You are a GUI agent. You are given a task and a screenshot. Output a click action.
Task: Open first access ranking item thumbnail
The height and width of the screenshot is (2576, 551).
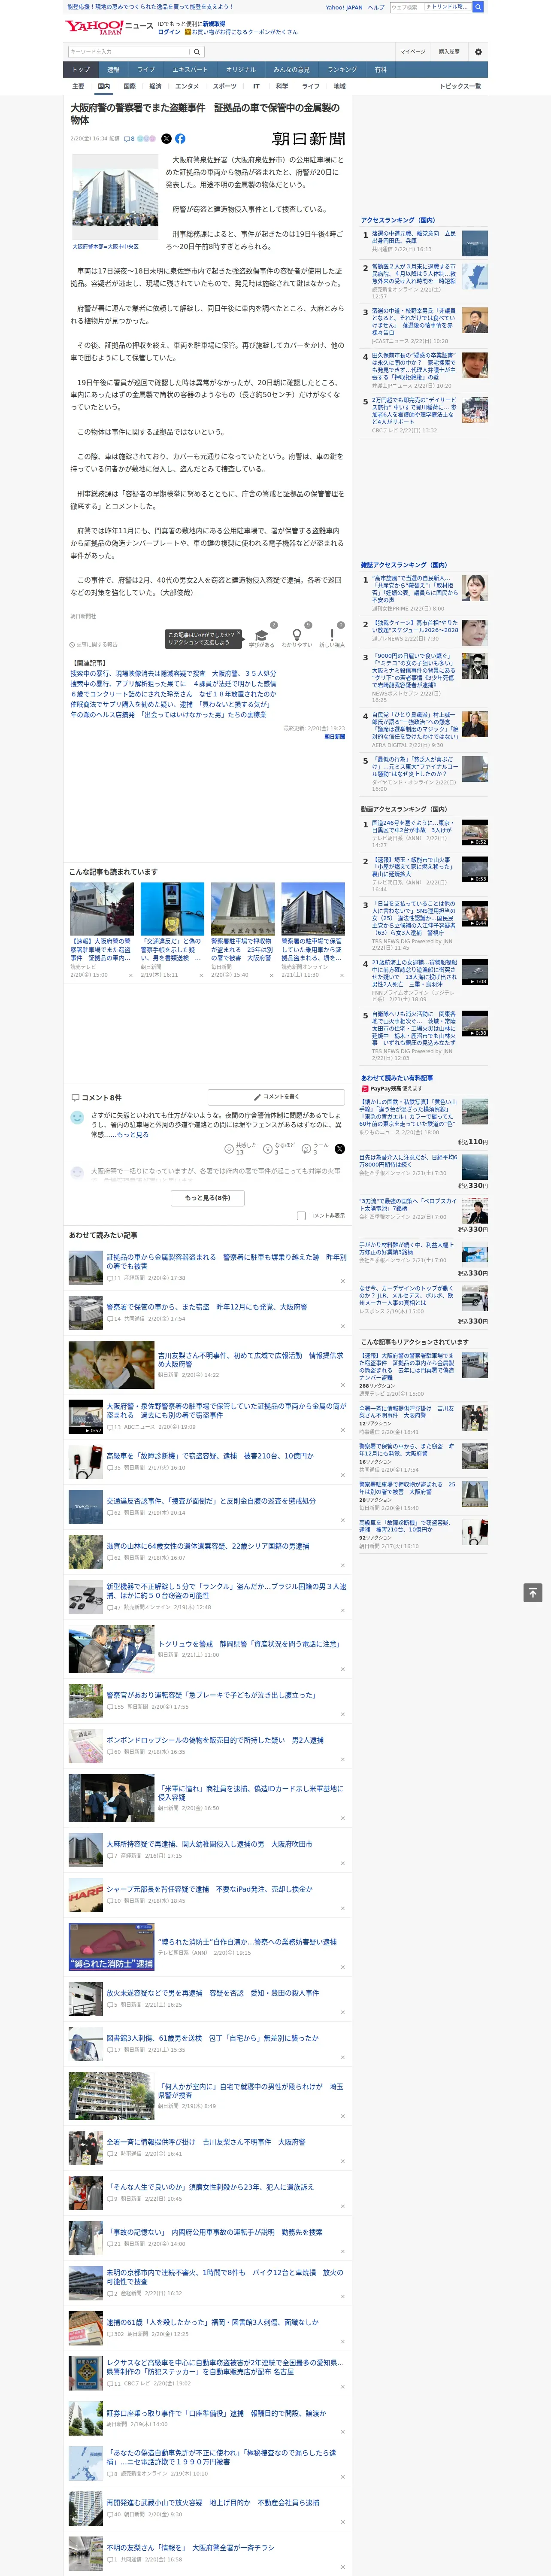(475, 243)
